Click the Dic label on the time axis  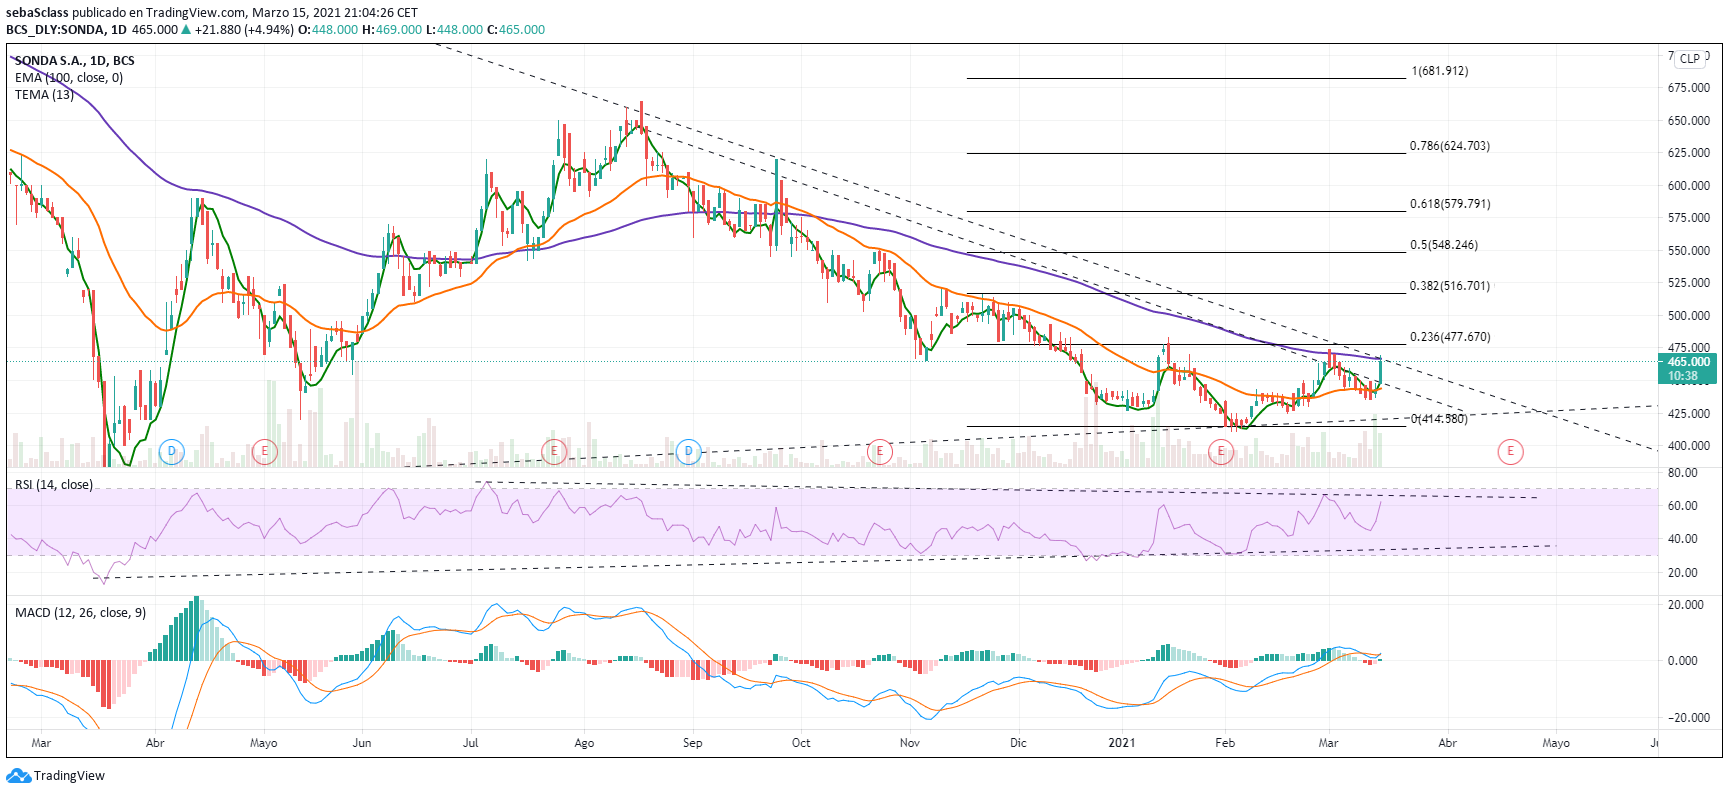(x=1018, y=743)
